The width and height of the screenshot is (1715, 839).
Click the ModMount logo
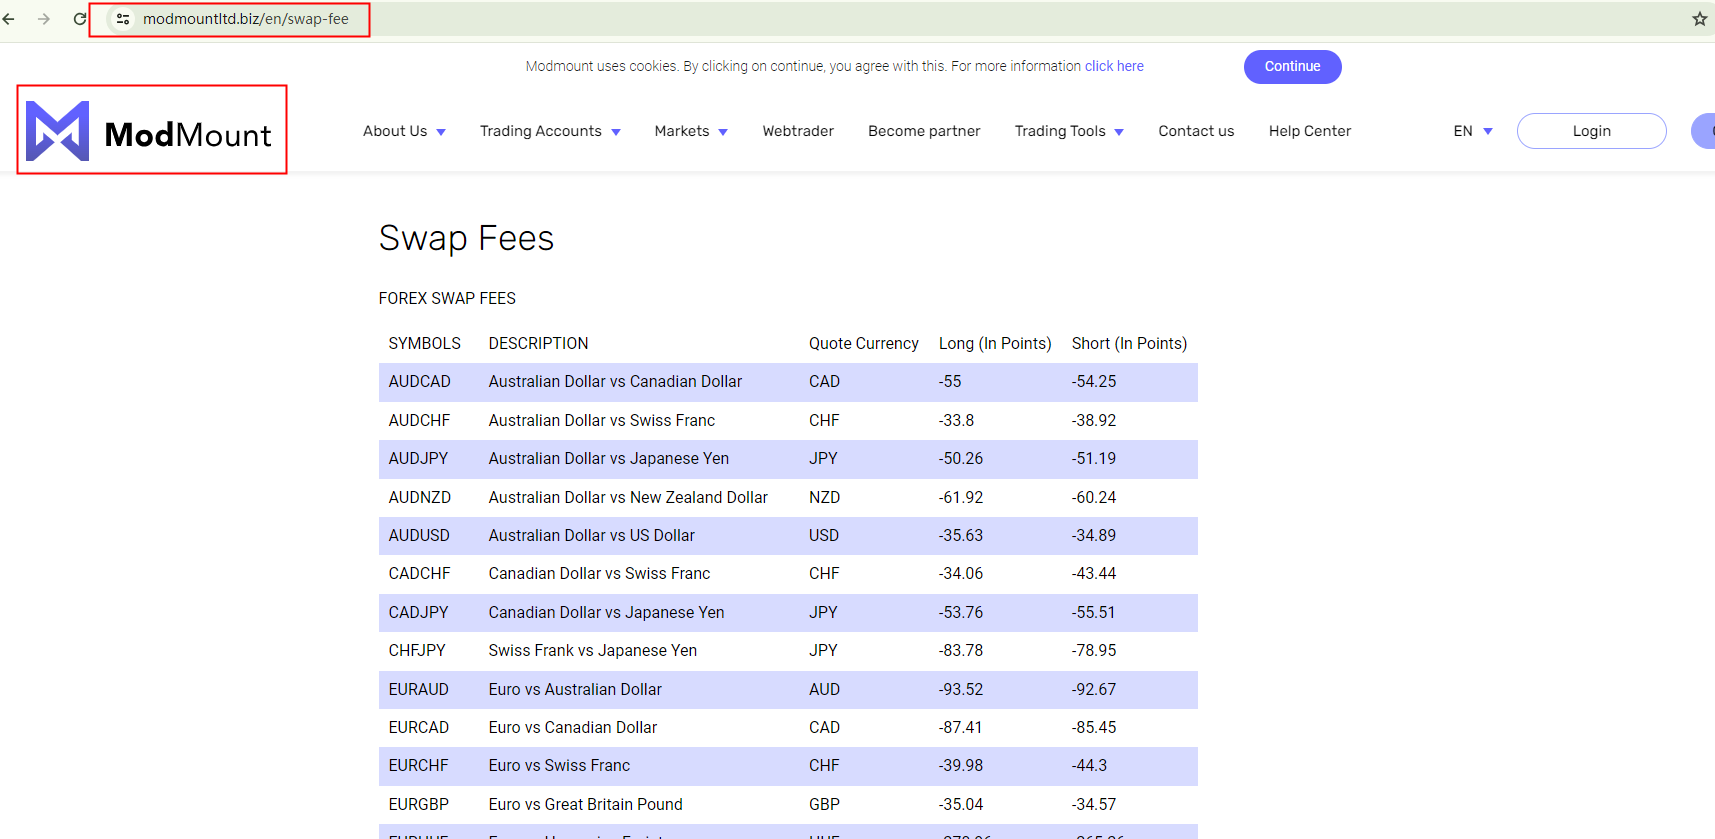point(151,131)
